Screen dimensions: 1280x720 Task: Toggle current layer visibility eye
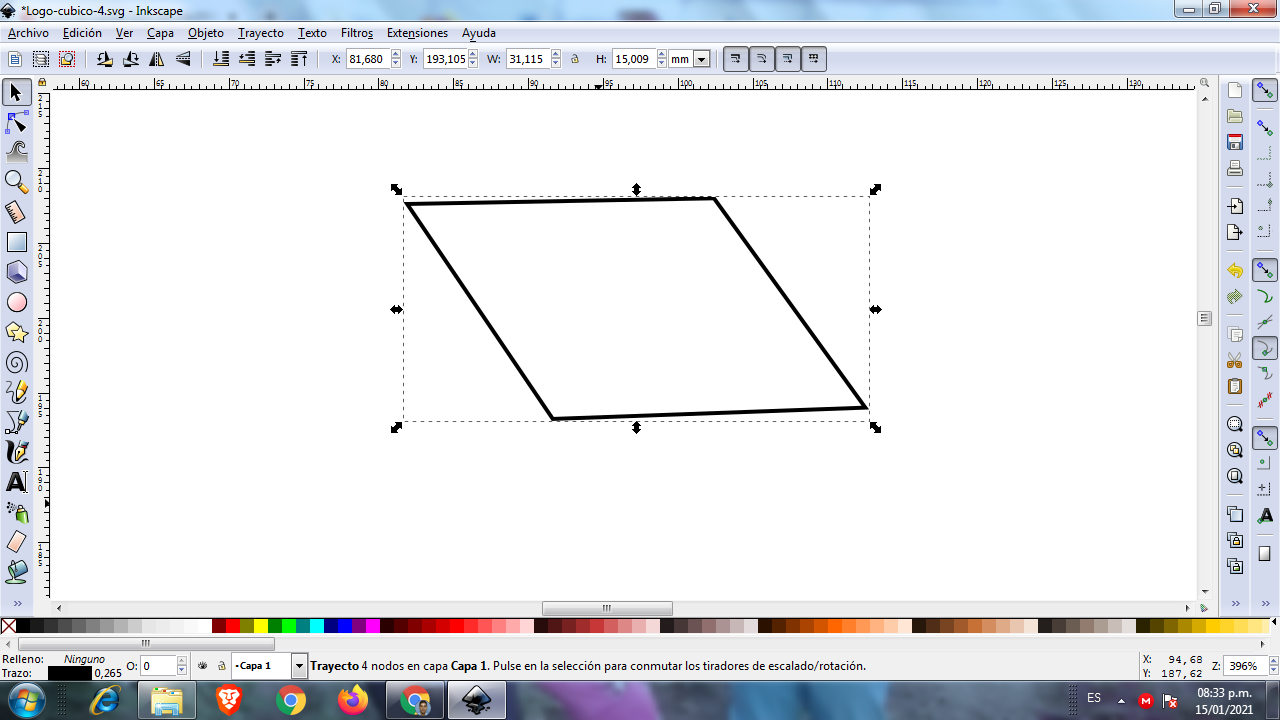[x=202, y=665]
